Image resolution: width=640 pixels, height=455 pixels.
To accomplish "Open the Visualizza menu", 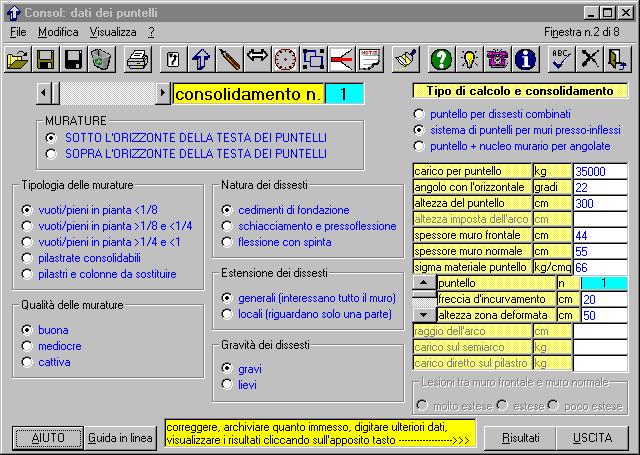I will point(112,32).
